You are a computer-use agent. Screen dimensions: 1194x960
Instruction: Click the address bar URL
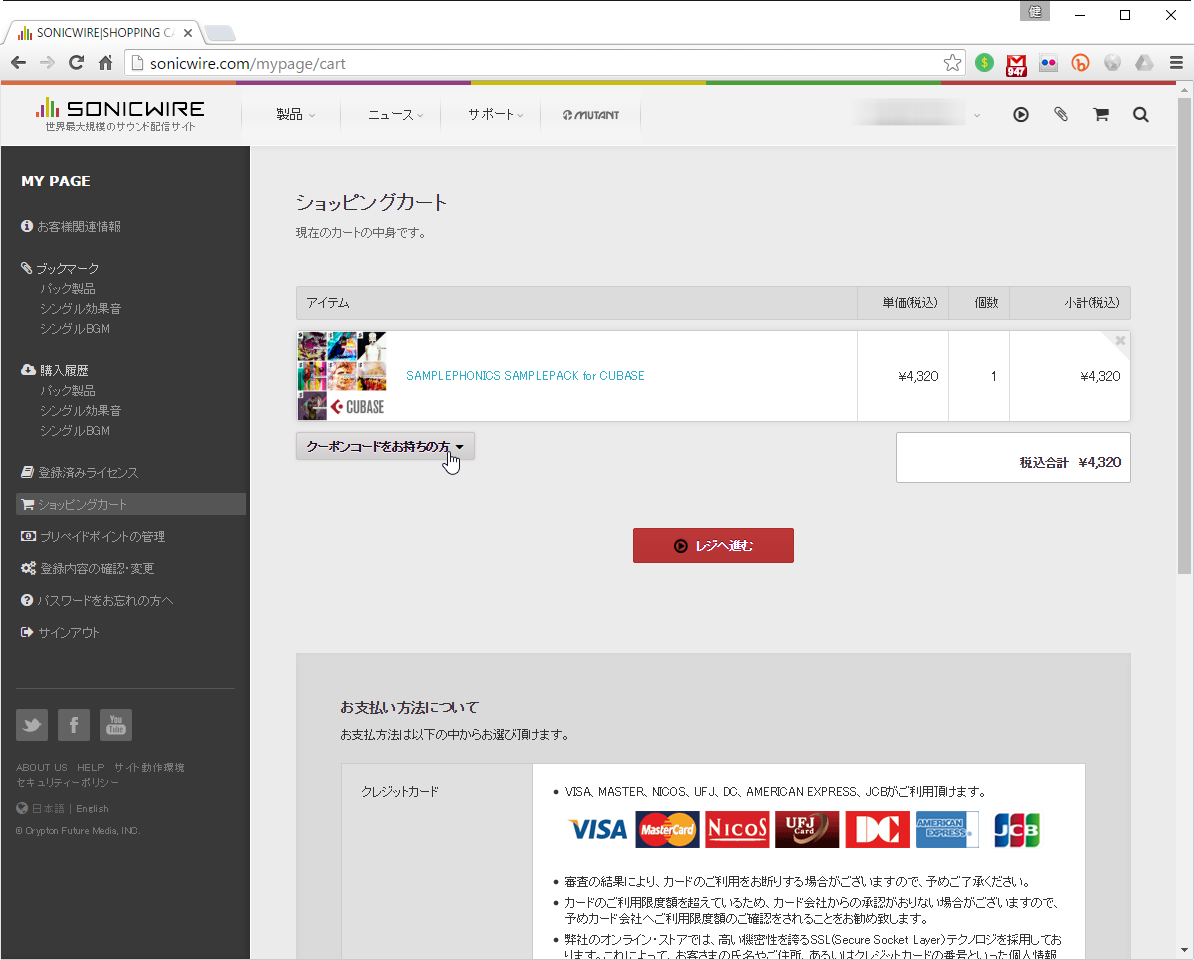click(x=247, y=63)
